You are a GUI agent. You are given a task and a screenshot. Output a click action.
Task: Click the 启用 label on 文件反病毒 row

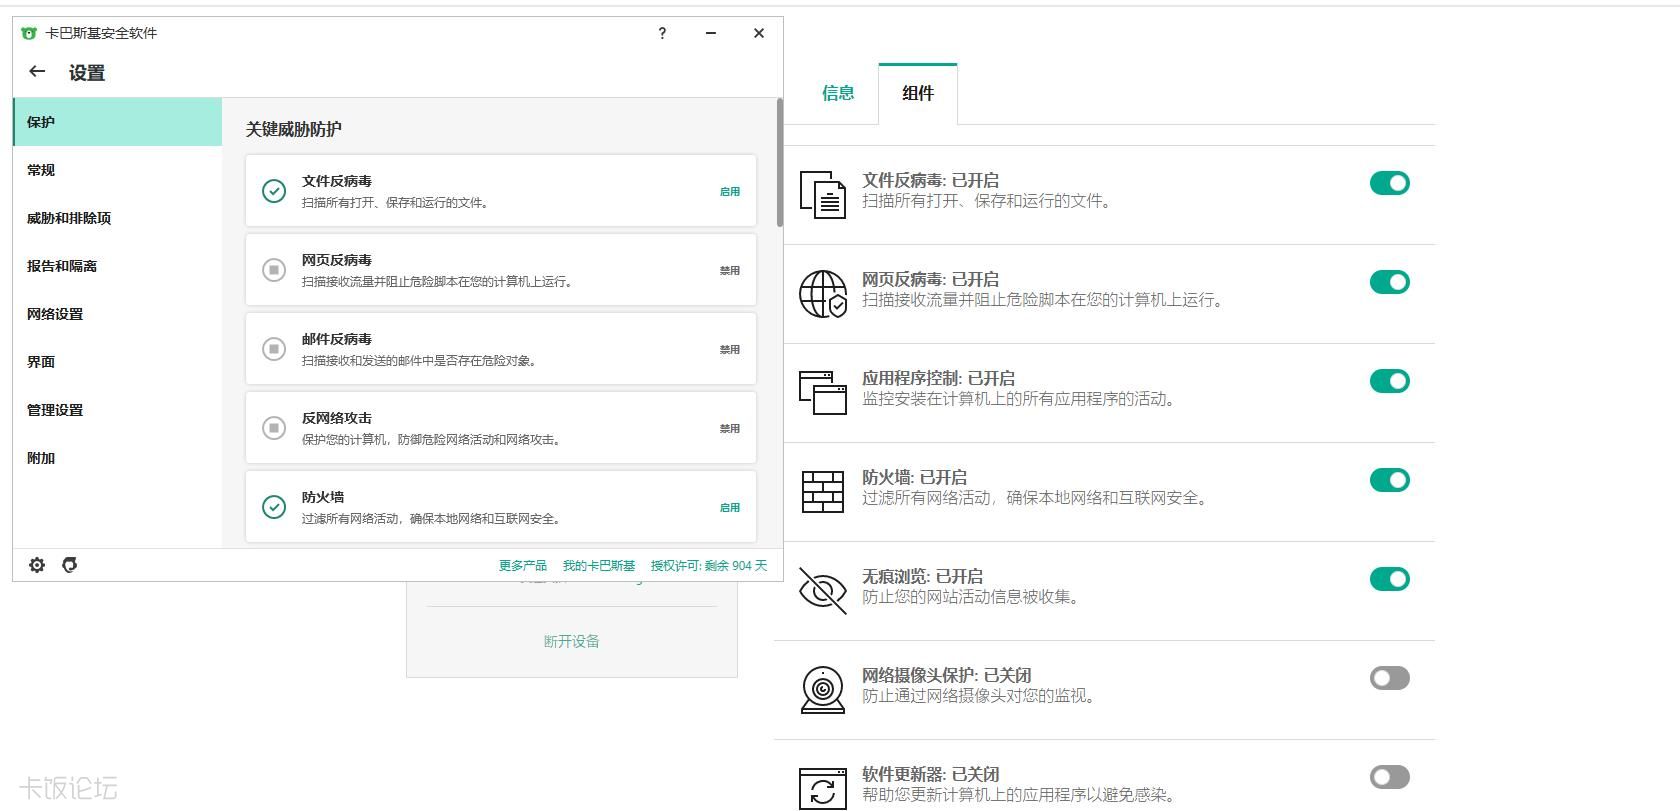click(x=730, y=191)
